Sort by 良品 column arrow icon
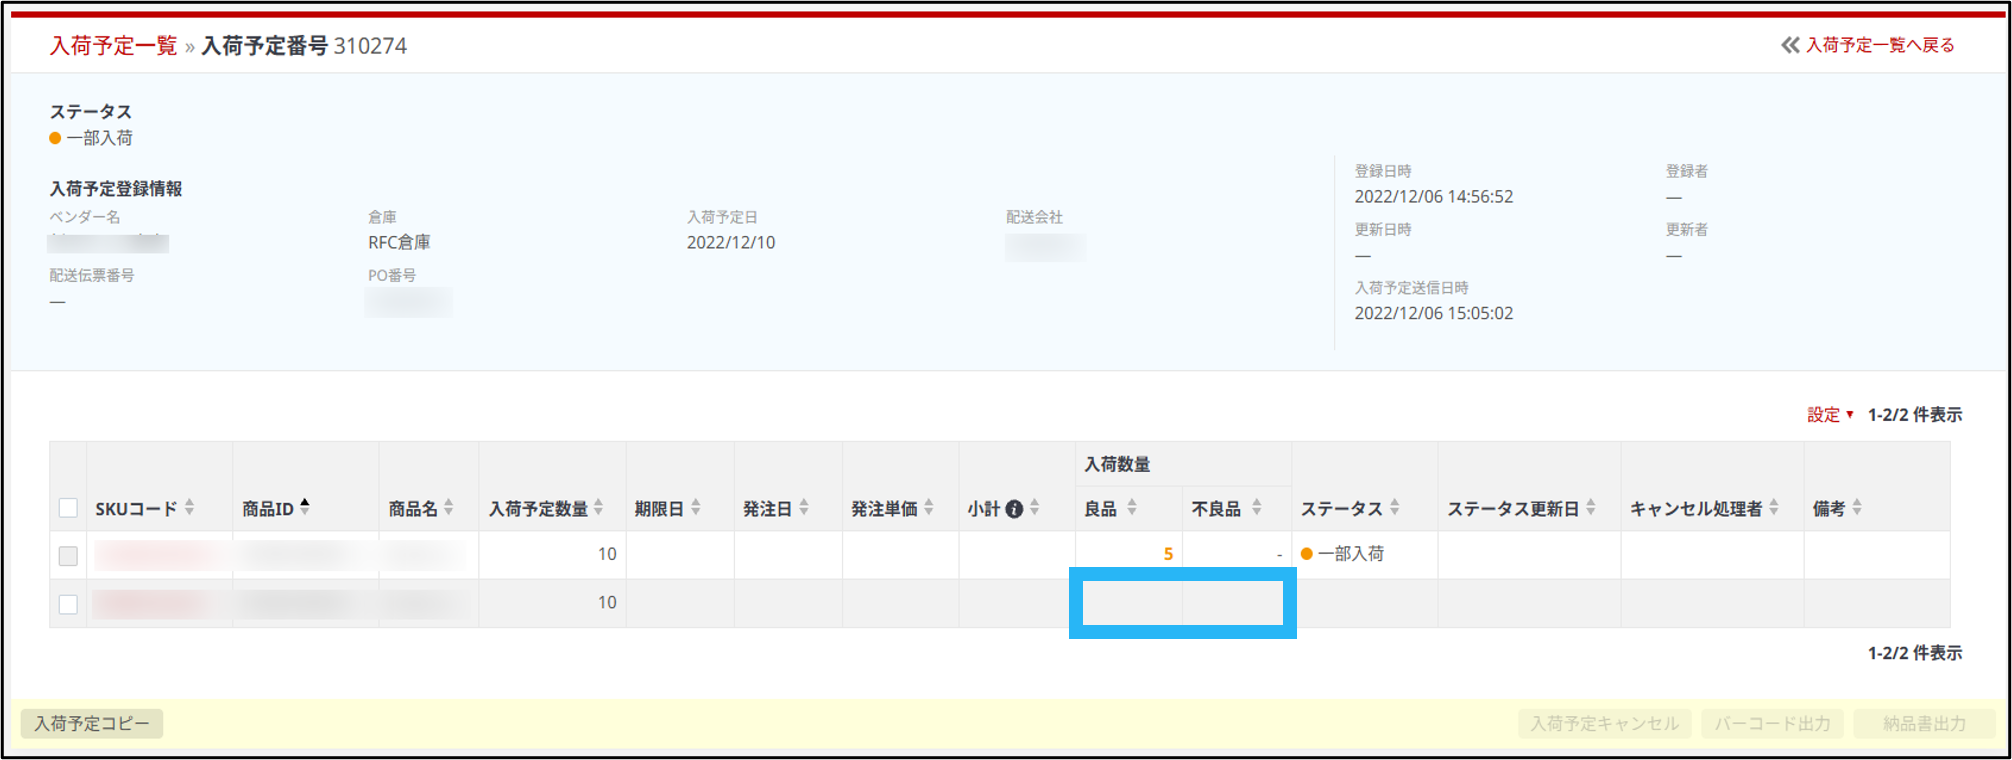This screenshot has width=2012, height=760. (1132, 508)
